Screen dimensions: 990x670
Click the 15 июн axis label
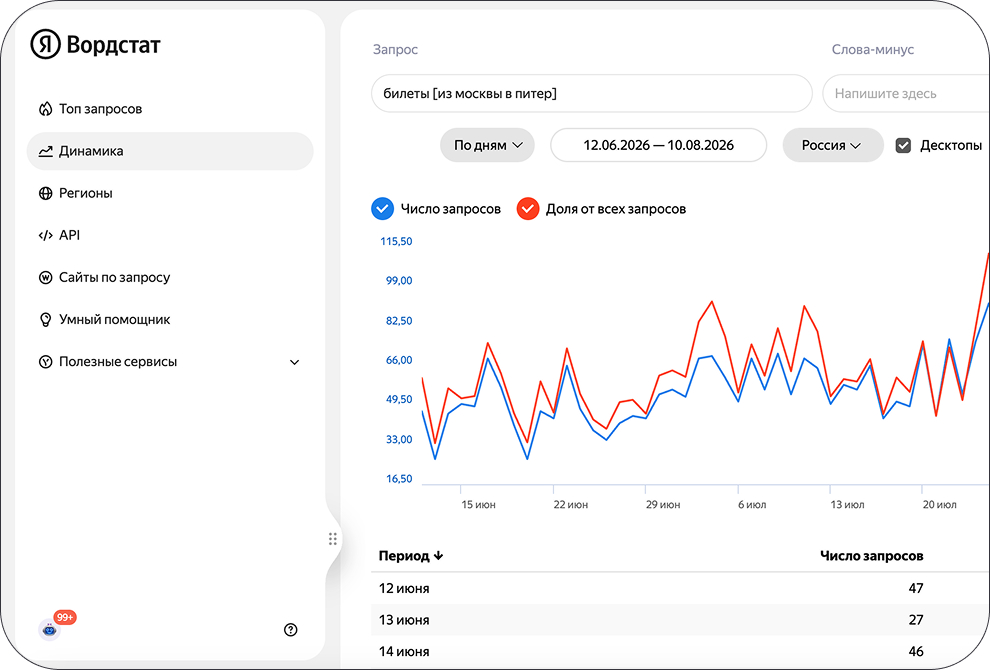[478, 505]
